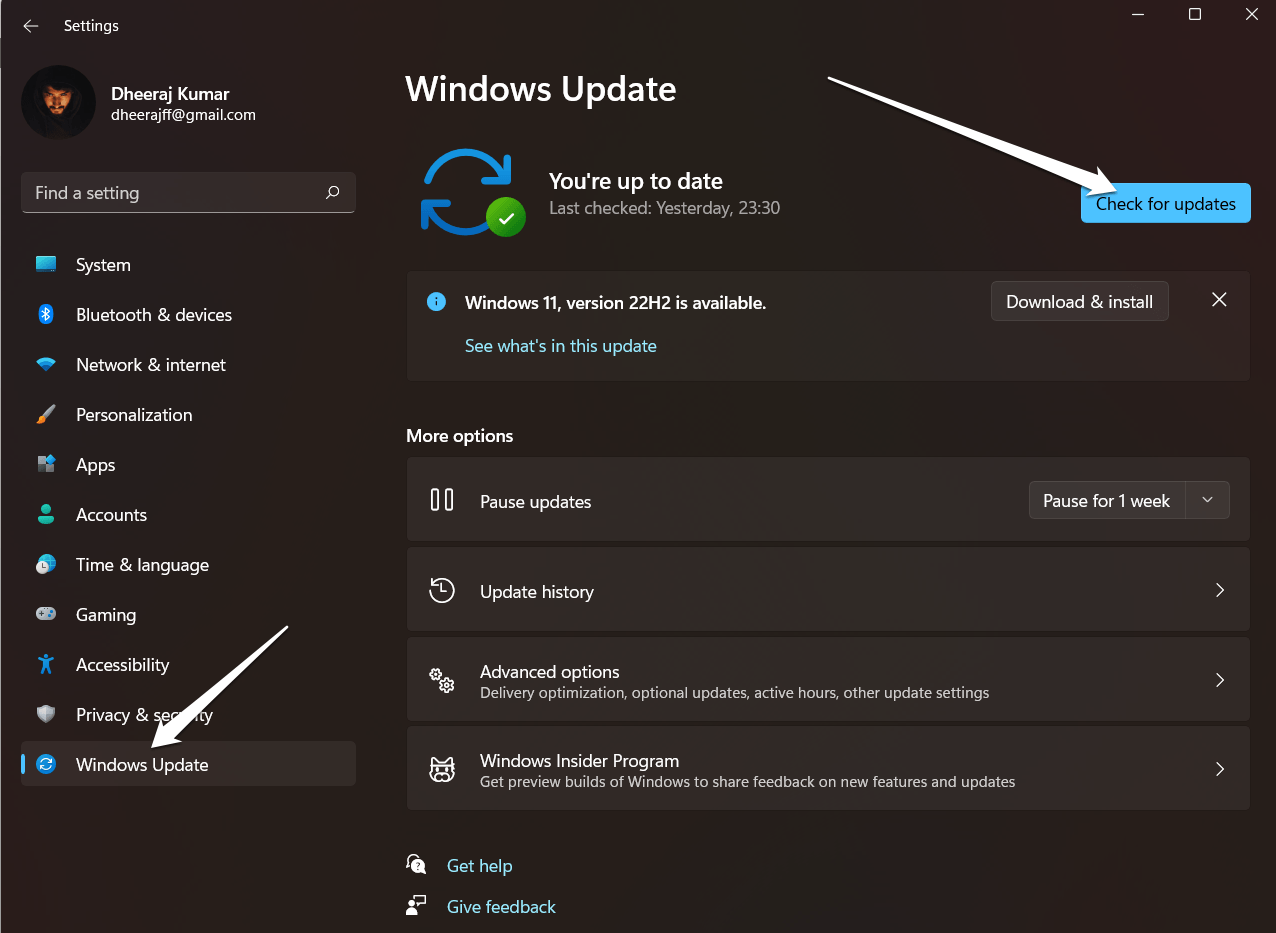Image resolution: width=1276 pixels, height=933 pixels.
Task: Click the Get help icon
Action: click(x=415, y=864)
